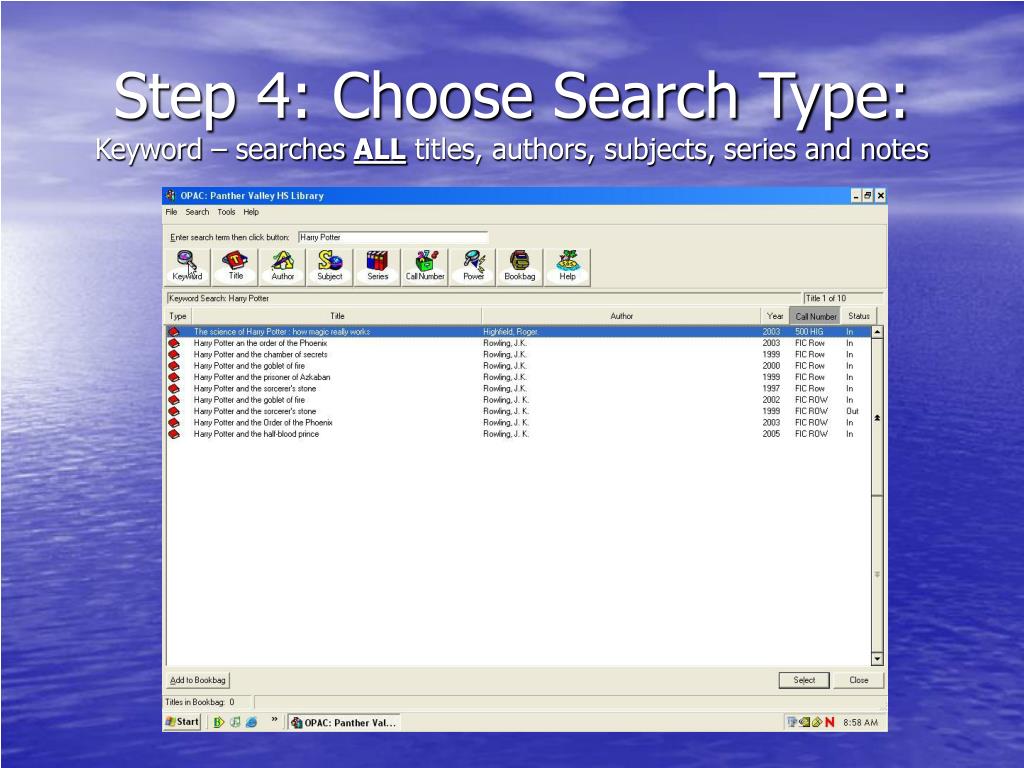Viewport: 1024px width, 768px height.
Task: Select 'Harry Potter and the chamber of secrets'
Action: click(x=260, y=355)
